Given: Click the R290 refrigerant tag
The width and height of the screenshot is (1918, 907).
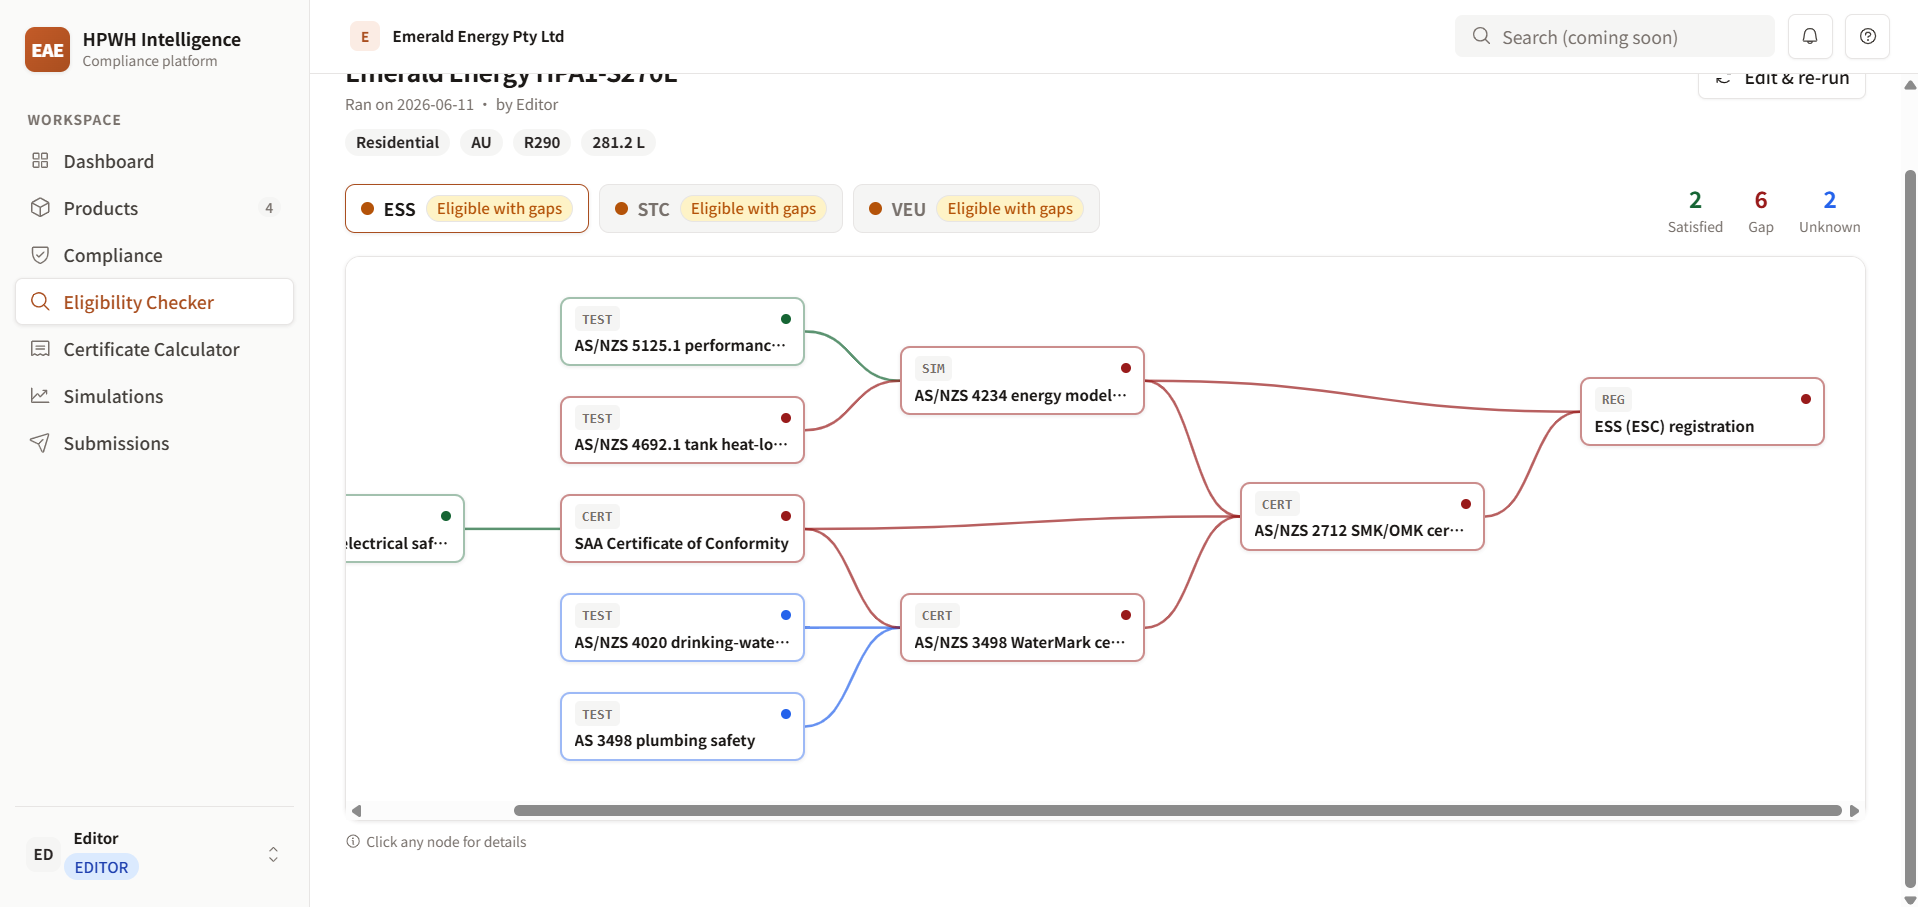Looking at the screenshot, I should click(542, 142).
